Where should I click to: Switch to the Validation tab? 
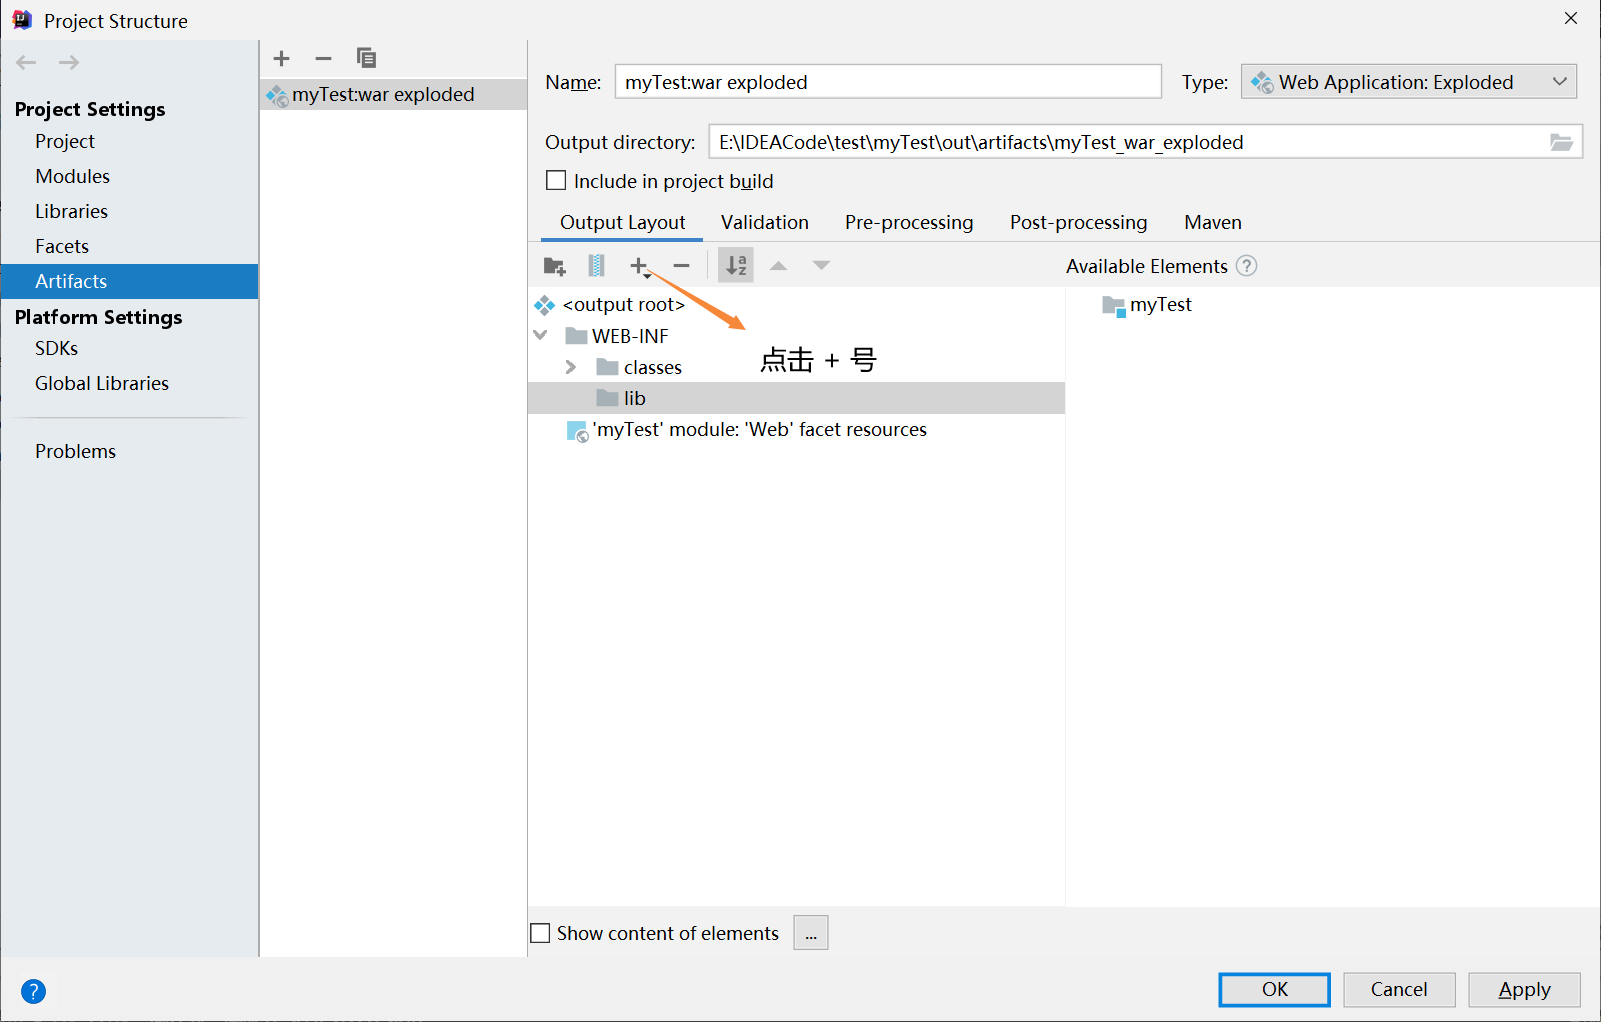[x=765, y=222]
